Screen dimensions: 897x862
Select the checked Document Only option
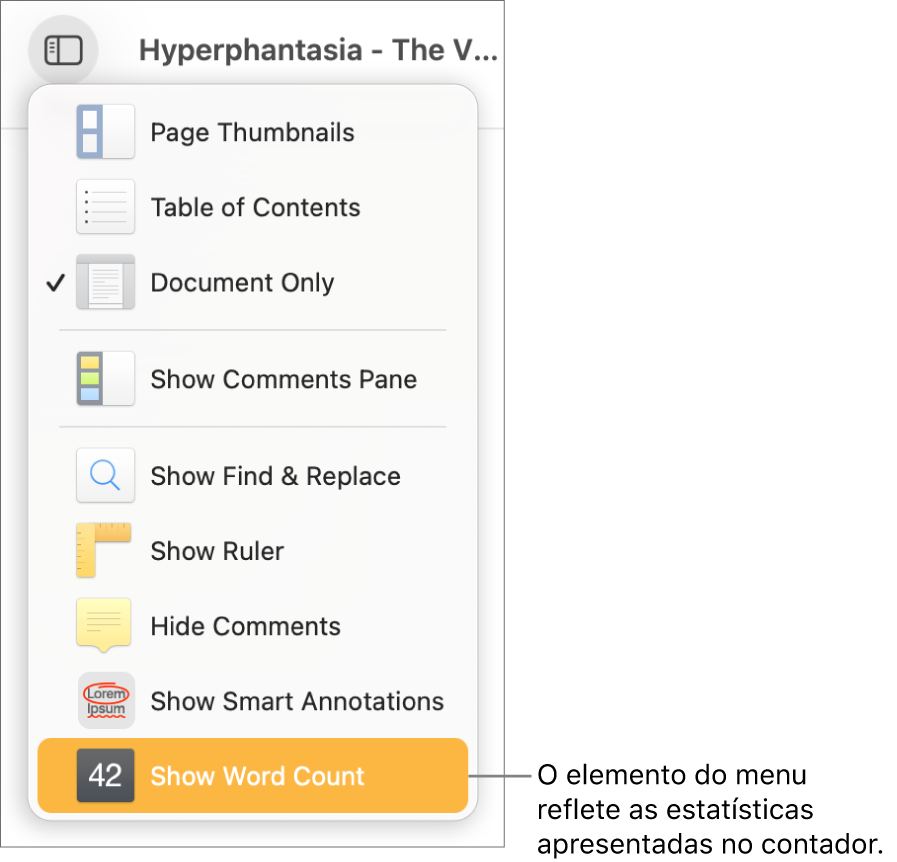[242, 282]
